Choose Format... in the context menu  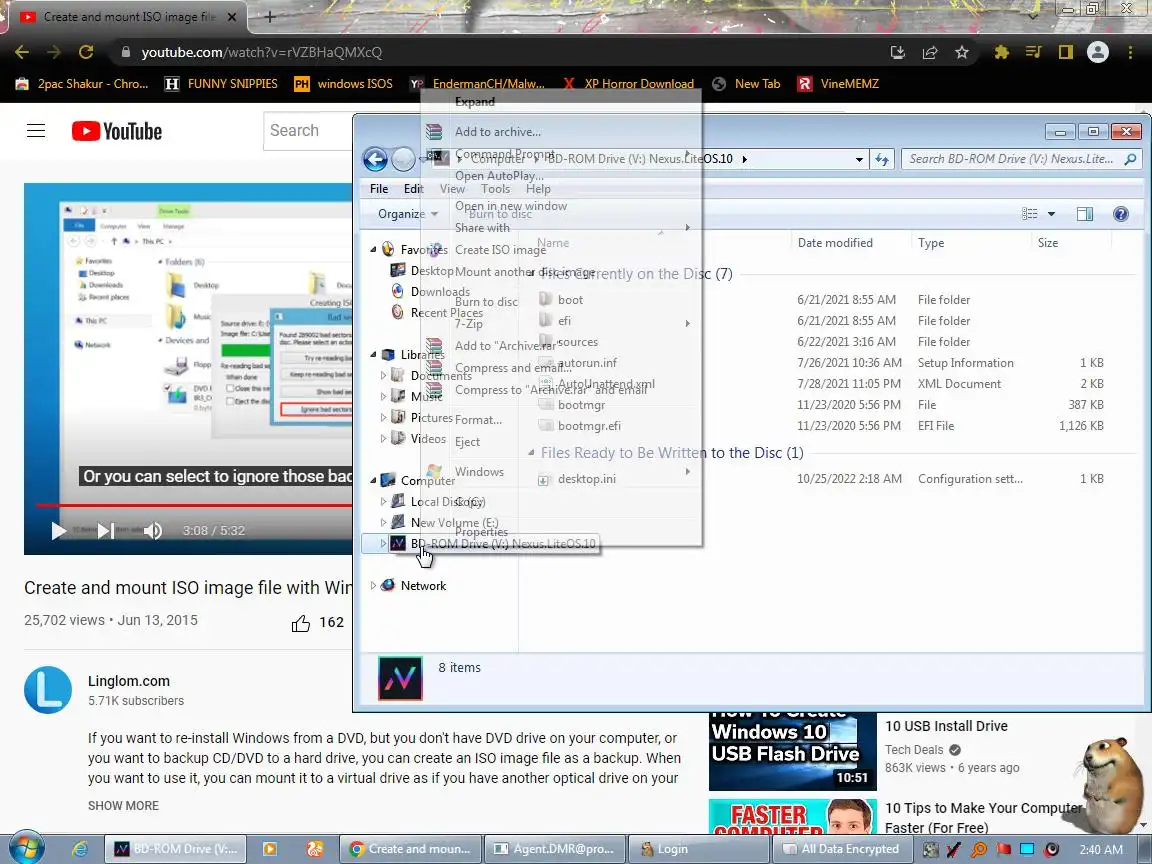pos(478,420)
